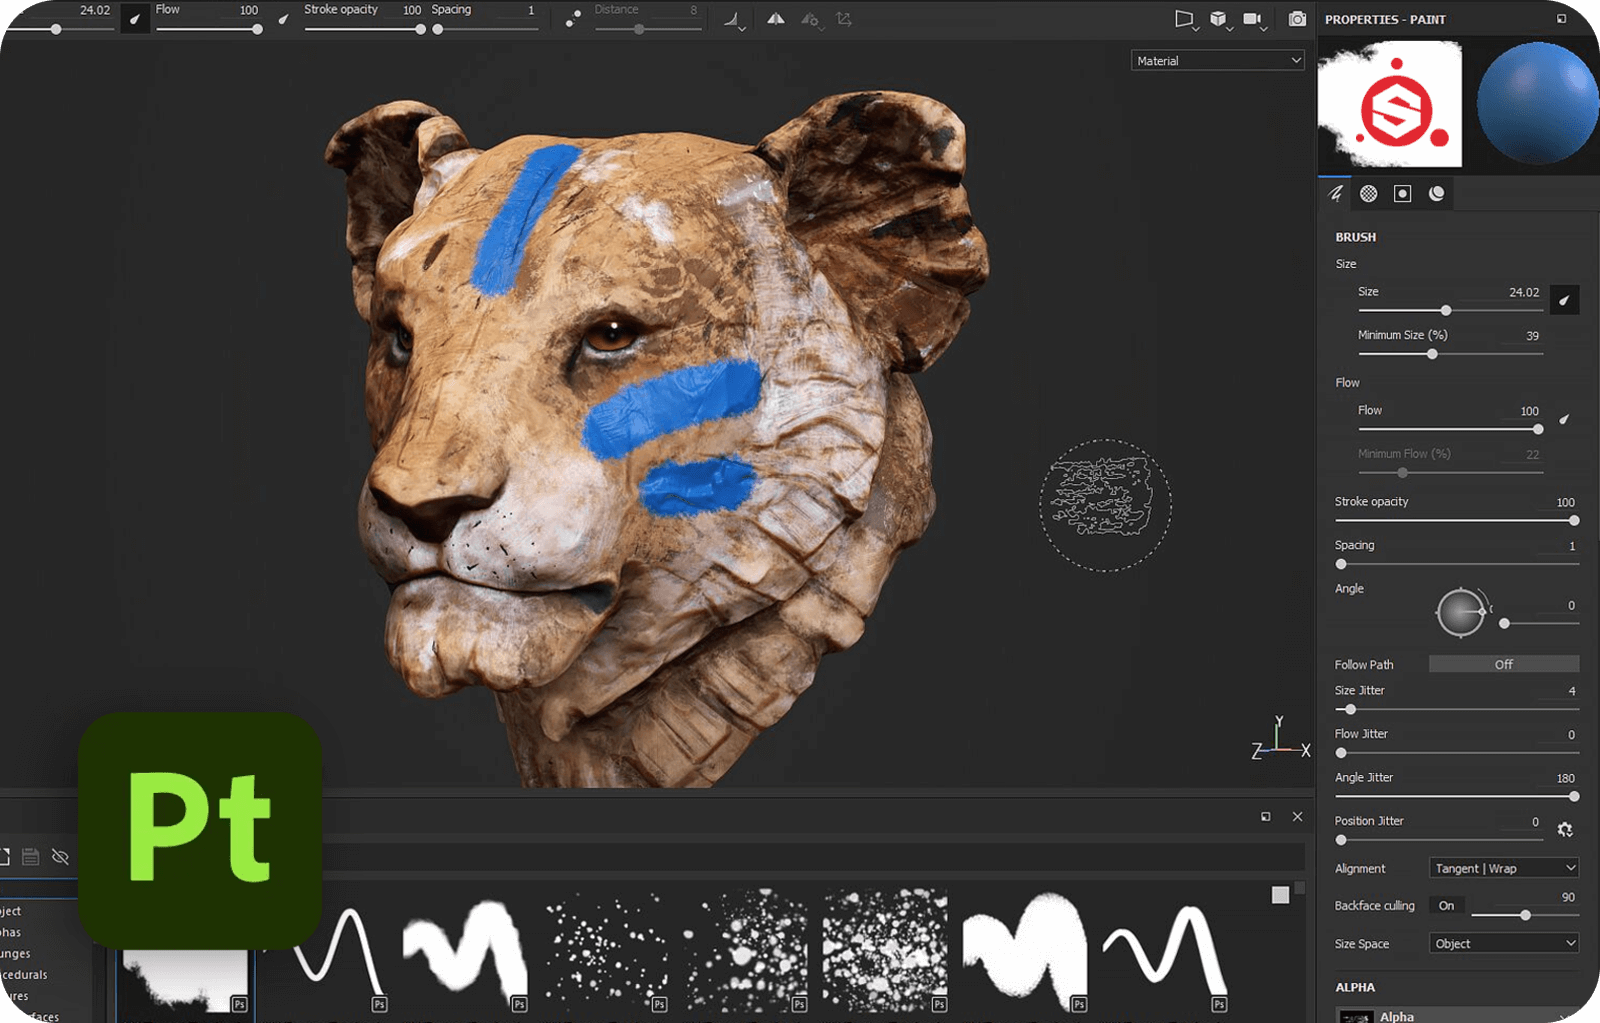Screen dimensions: 1600x1023
Task: Toggle hidden assets eye-slash icon in shelf
Action: pos(60,857)
